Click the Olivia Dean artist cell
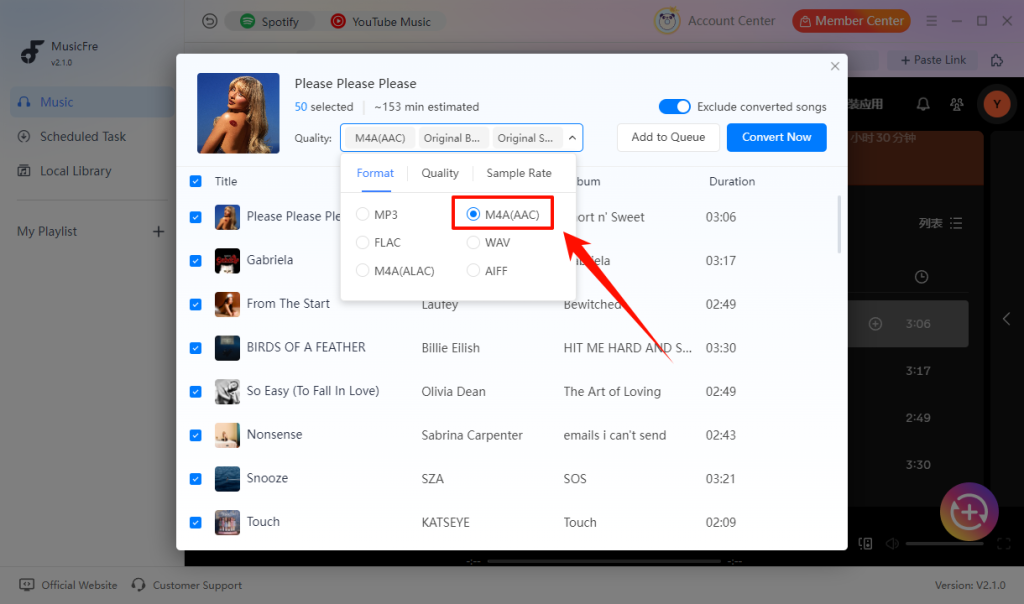The image size is (1024, 604). click(453, 392)
